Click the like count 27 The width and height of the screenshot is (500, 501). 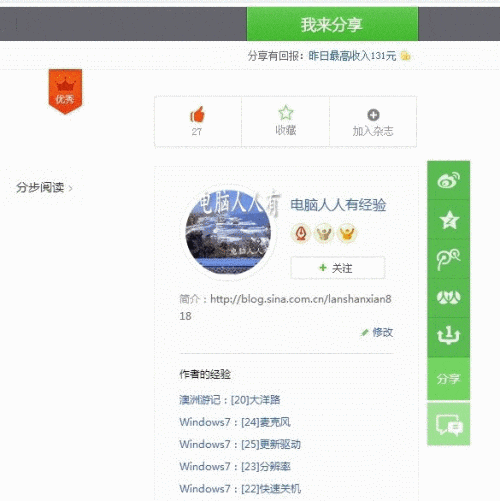point(197,132)
